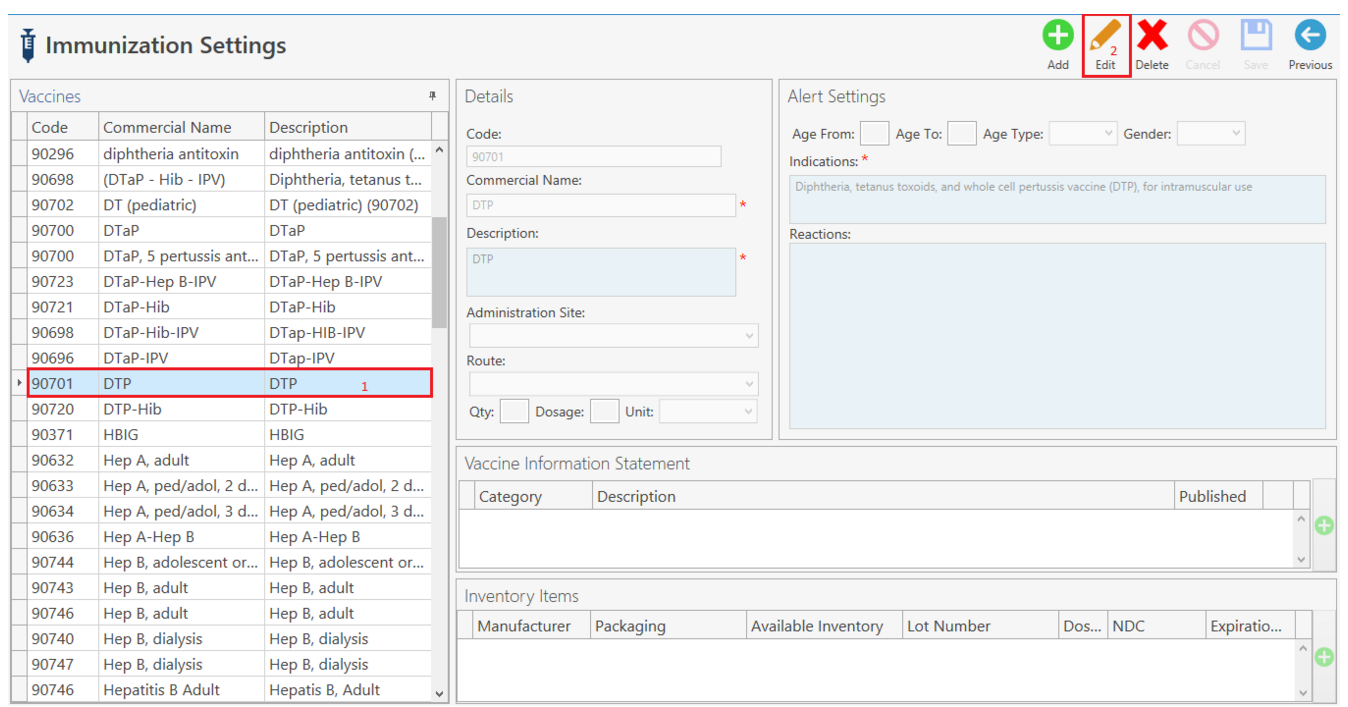Viewport: 1348px width, 707px height.
Task: Click the Age From input field
Action: pyautogui.click(x=874, y=132)
